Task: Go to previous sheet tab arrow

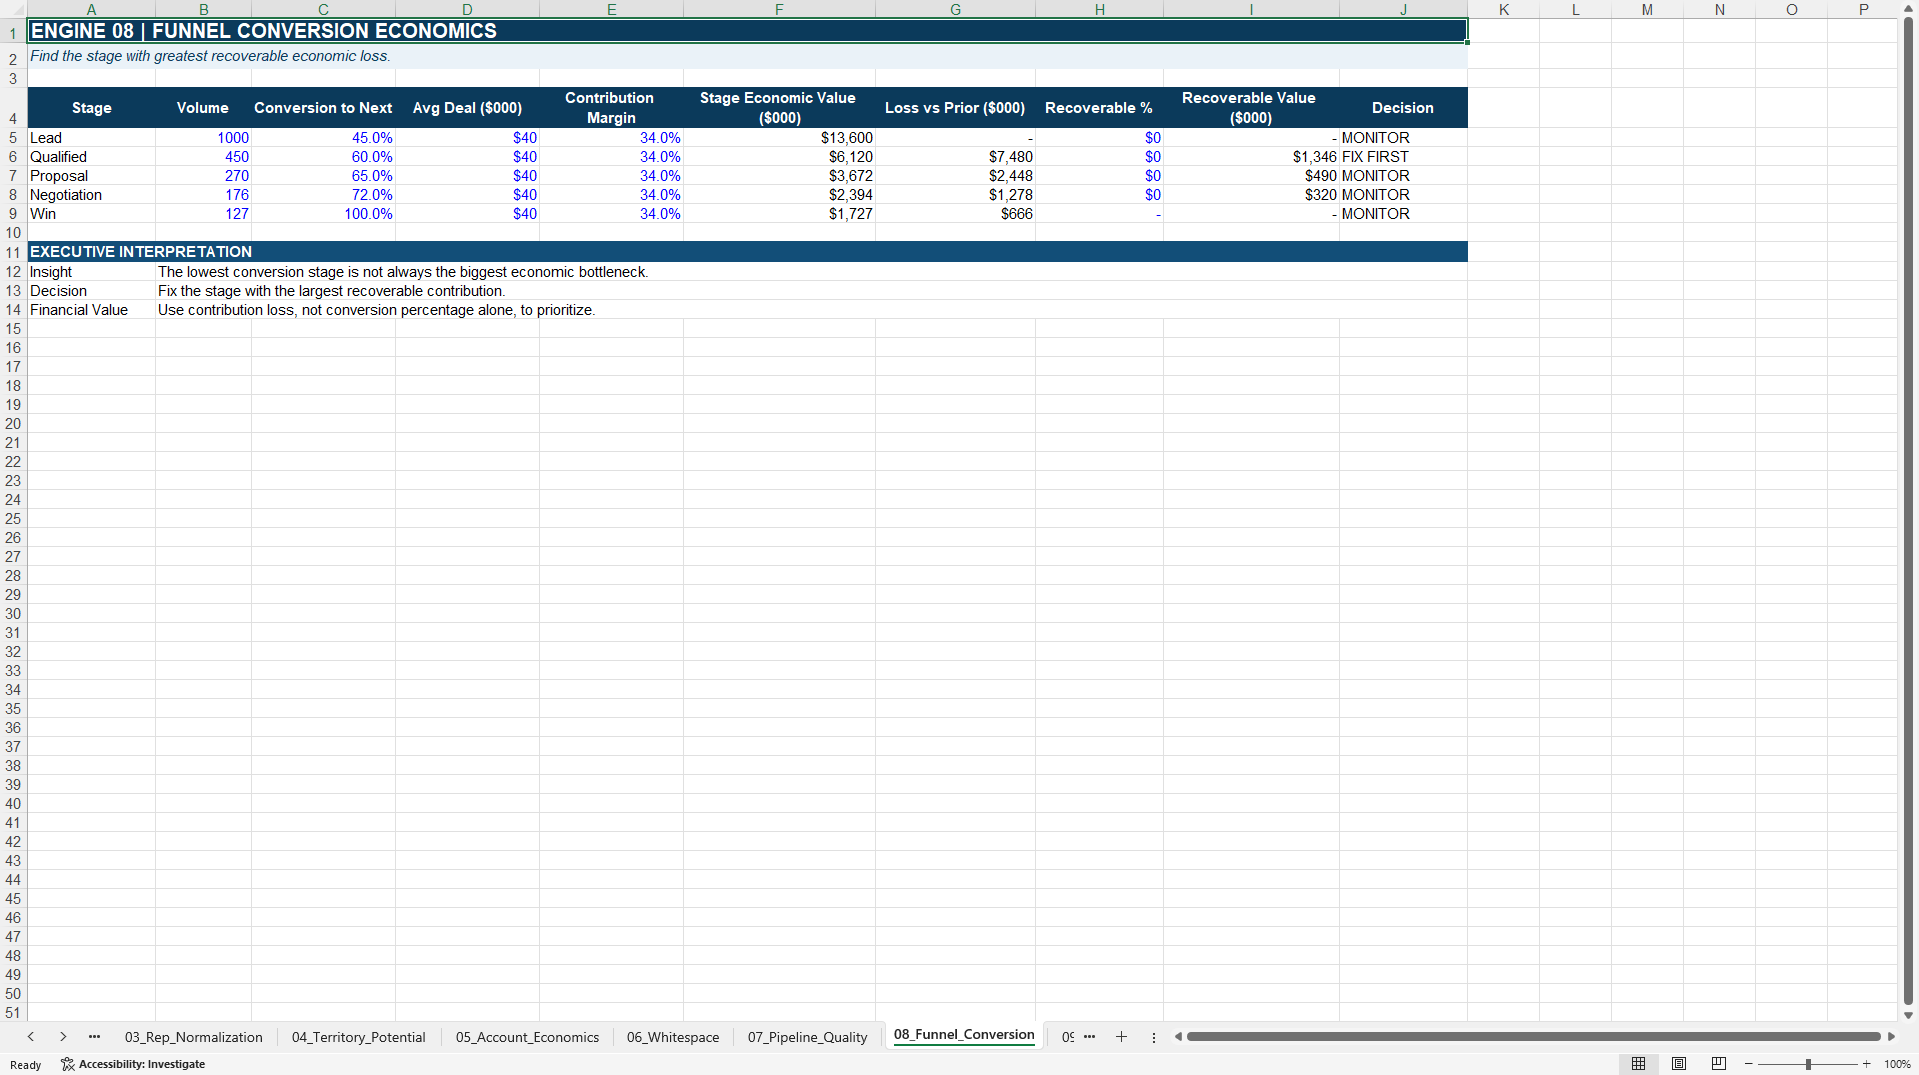Action: [x=31, y=1037]
